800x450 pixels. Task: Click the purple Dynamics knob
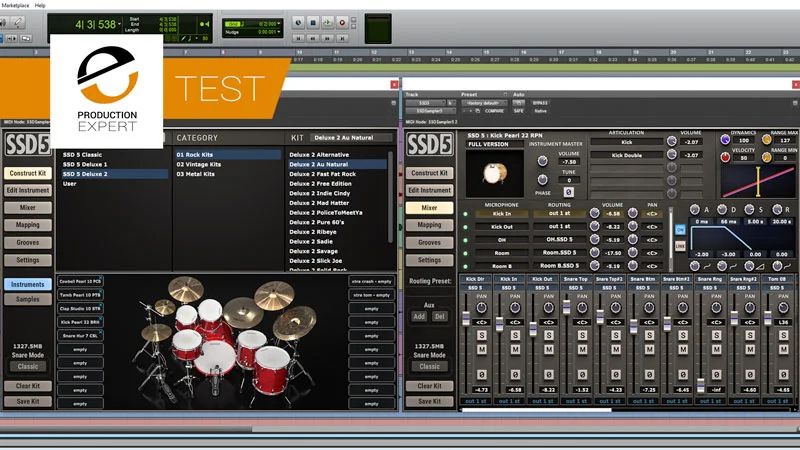coord(725,139)
